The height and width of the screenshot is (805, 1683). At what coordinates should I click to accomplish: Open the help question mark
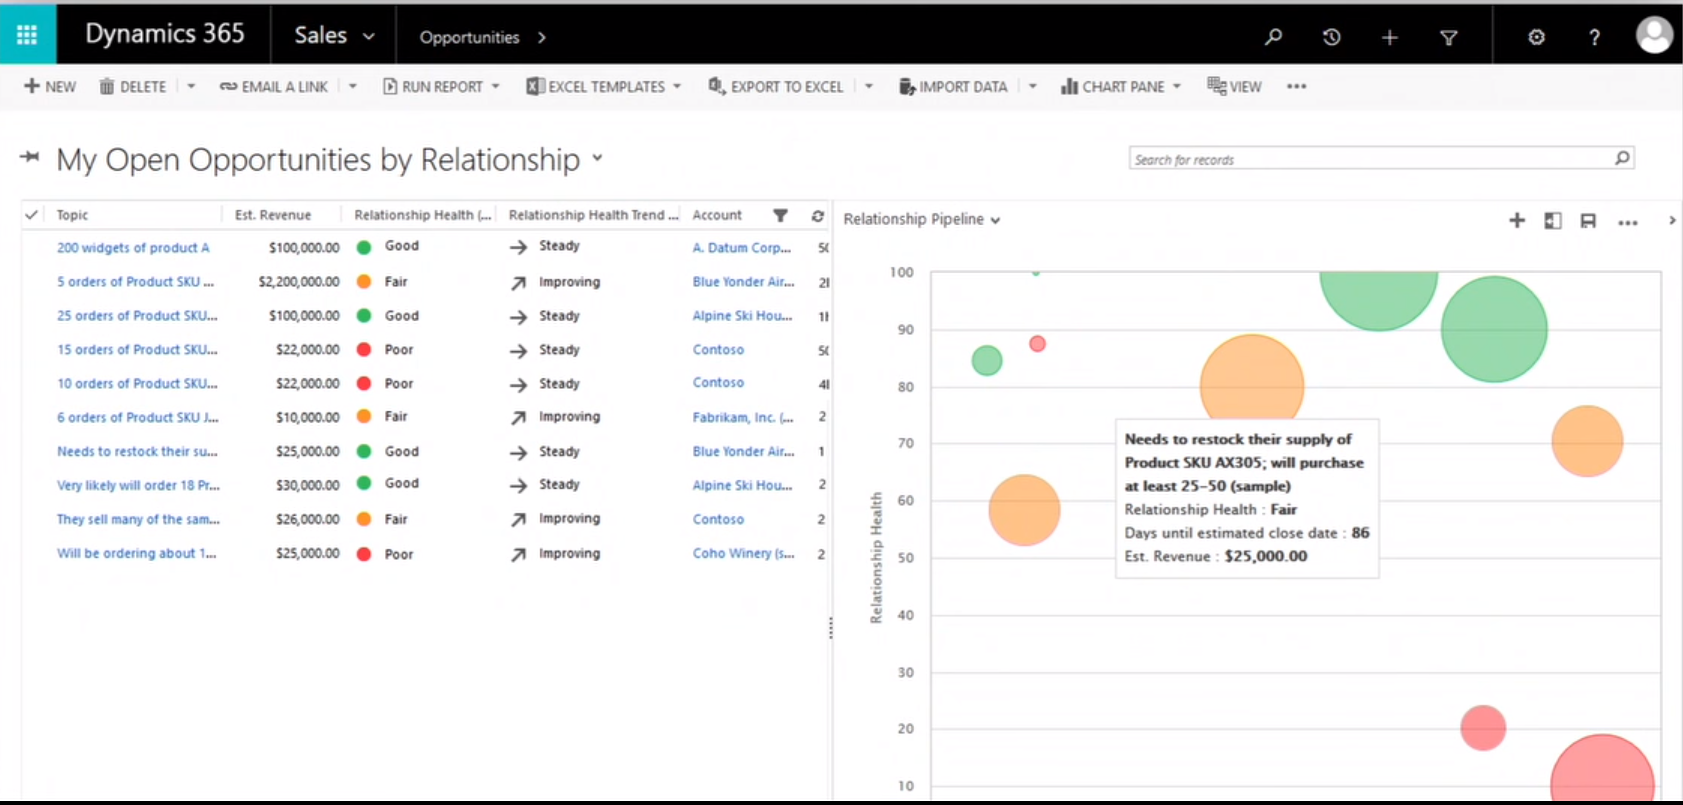coord(1594,37)
